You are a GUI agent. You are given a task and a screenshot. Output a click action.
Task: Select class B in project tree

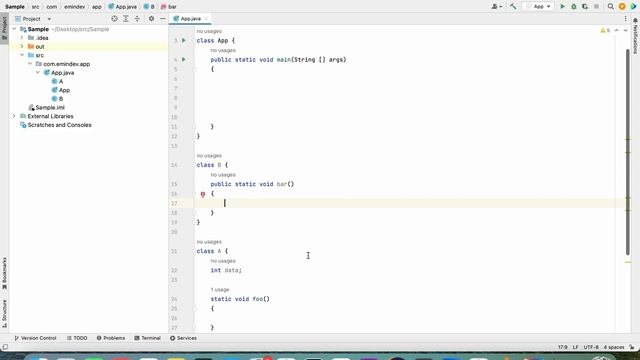tap(57, 99)
